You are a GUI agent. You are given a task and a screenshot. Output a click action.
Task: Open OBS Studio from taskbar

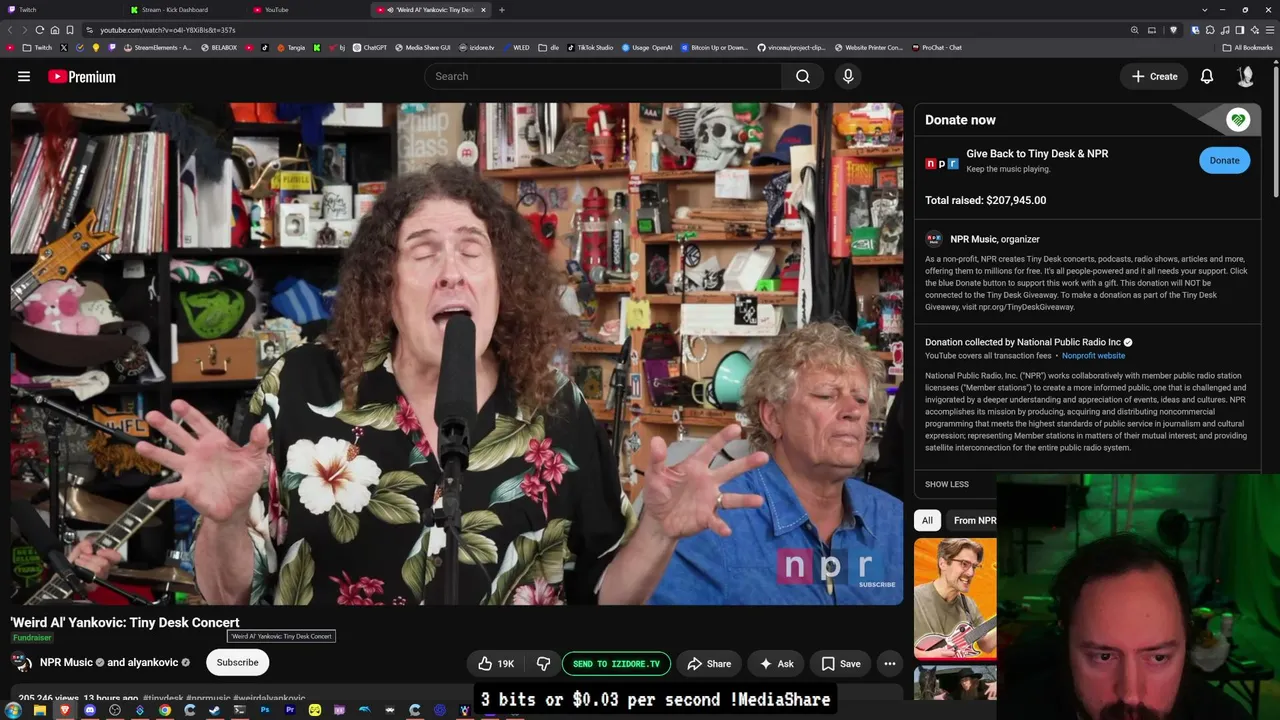click(115, 710)
